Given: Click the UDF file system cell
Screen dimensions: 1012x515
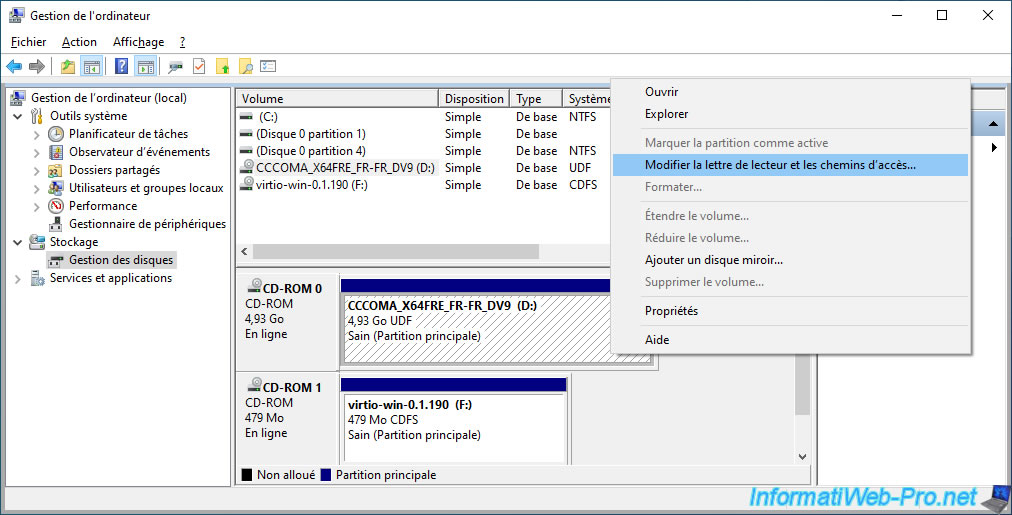Looking at the screenshot, I should [580, 168].
